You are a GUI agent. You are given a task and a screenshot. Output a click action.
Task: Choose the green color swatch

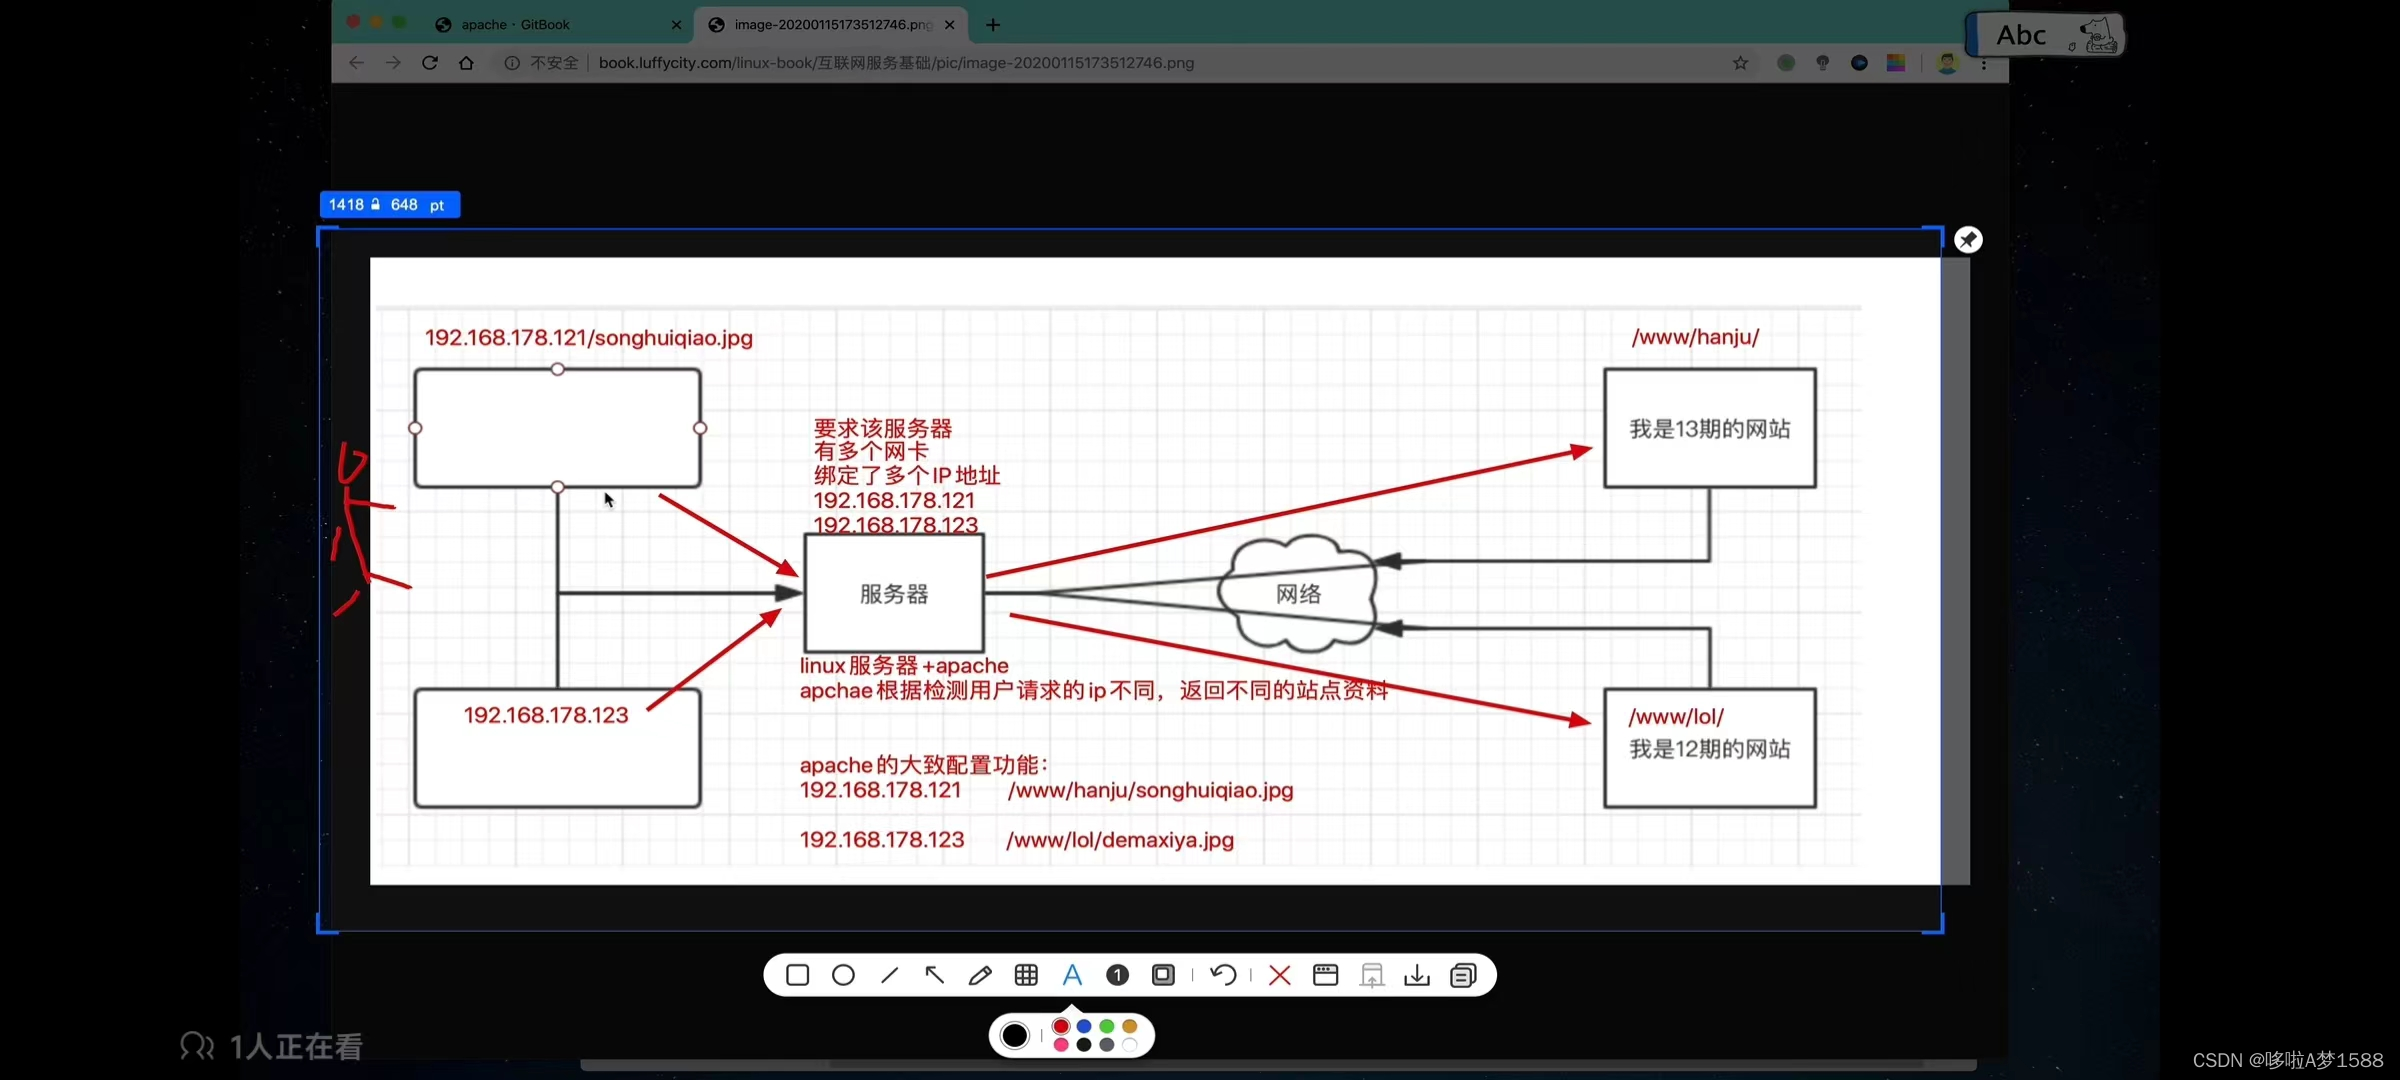1107,1026
